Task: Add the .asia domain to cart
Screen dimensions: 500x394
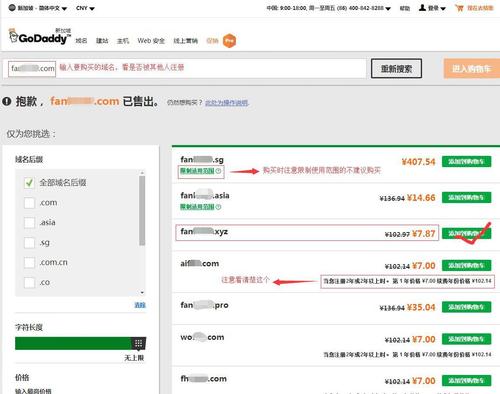Action: coord(466,198)
